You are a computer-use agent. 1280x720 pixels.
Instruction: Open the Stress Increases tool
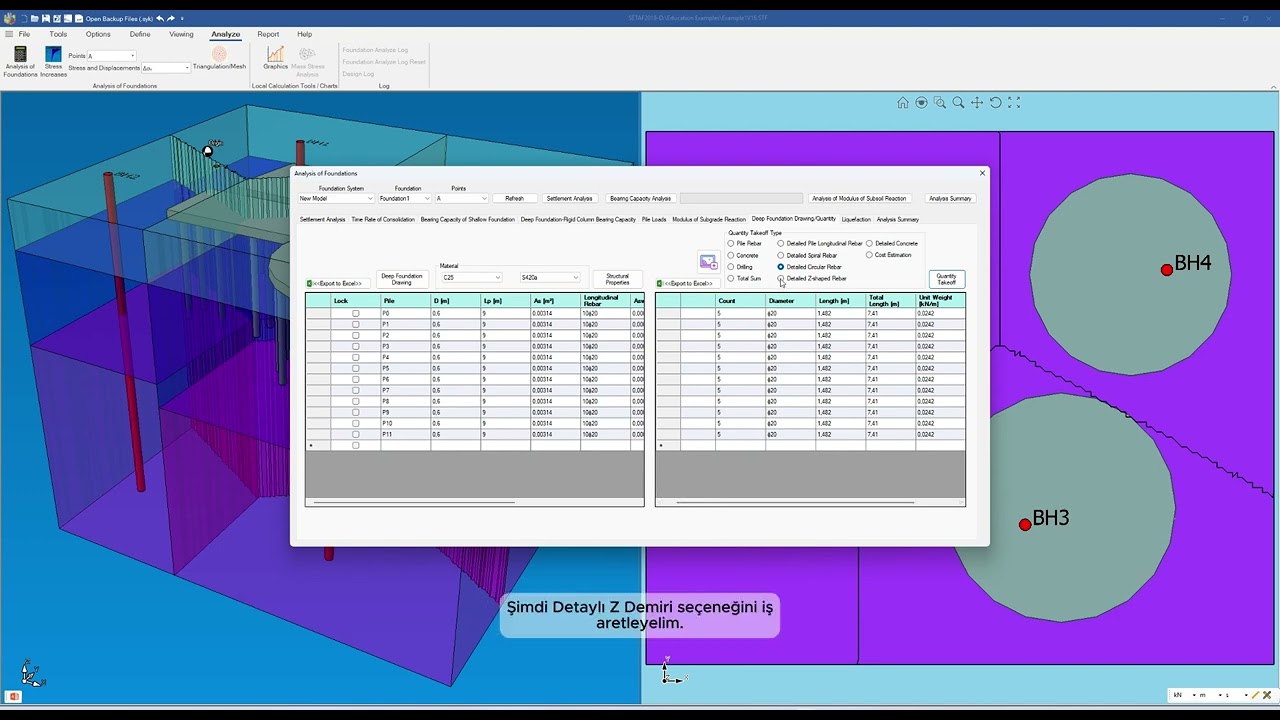pos(53,62)
